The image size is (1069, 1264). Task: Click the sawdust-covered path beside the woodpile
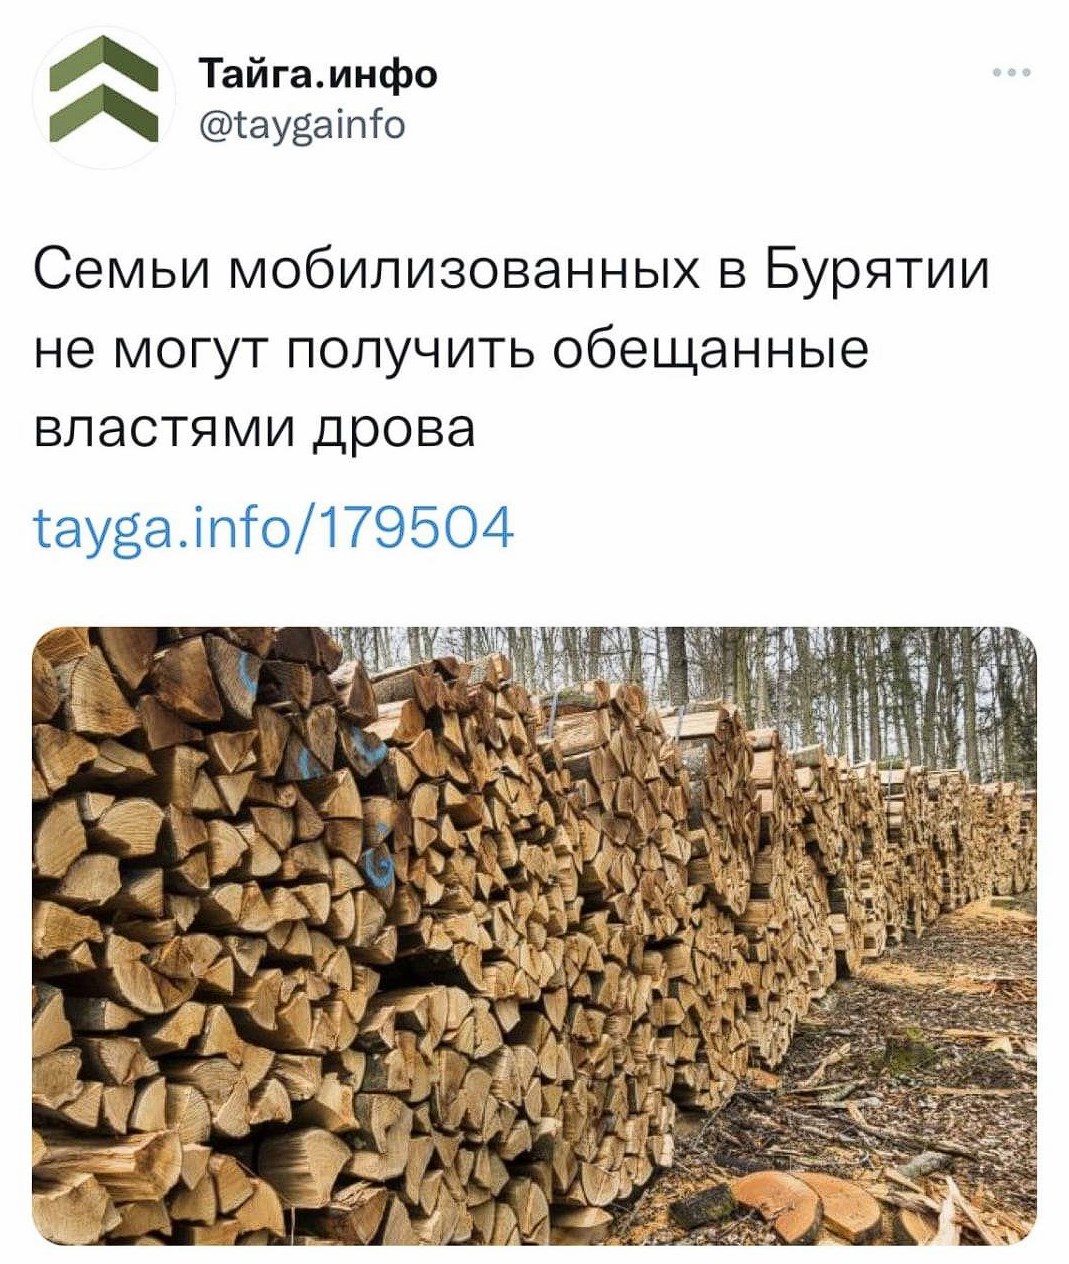[x=900, y=1060]
